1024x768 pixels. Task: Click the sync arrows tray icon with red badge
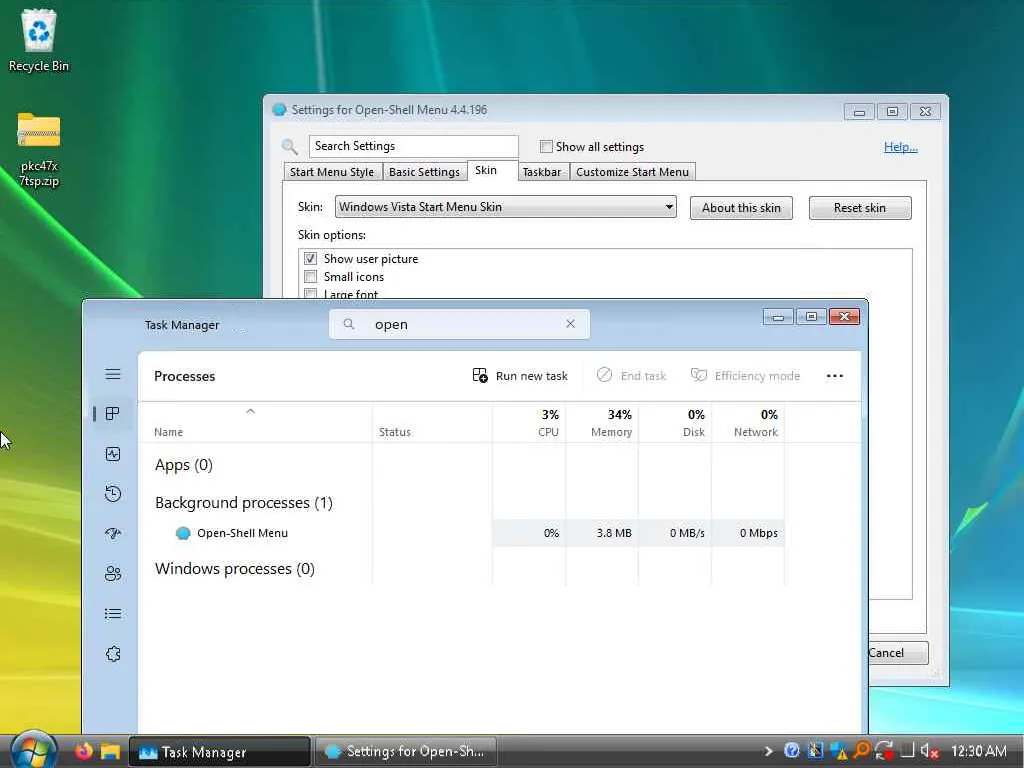coord(884,751)
